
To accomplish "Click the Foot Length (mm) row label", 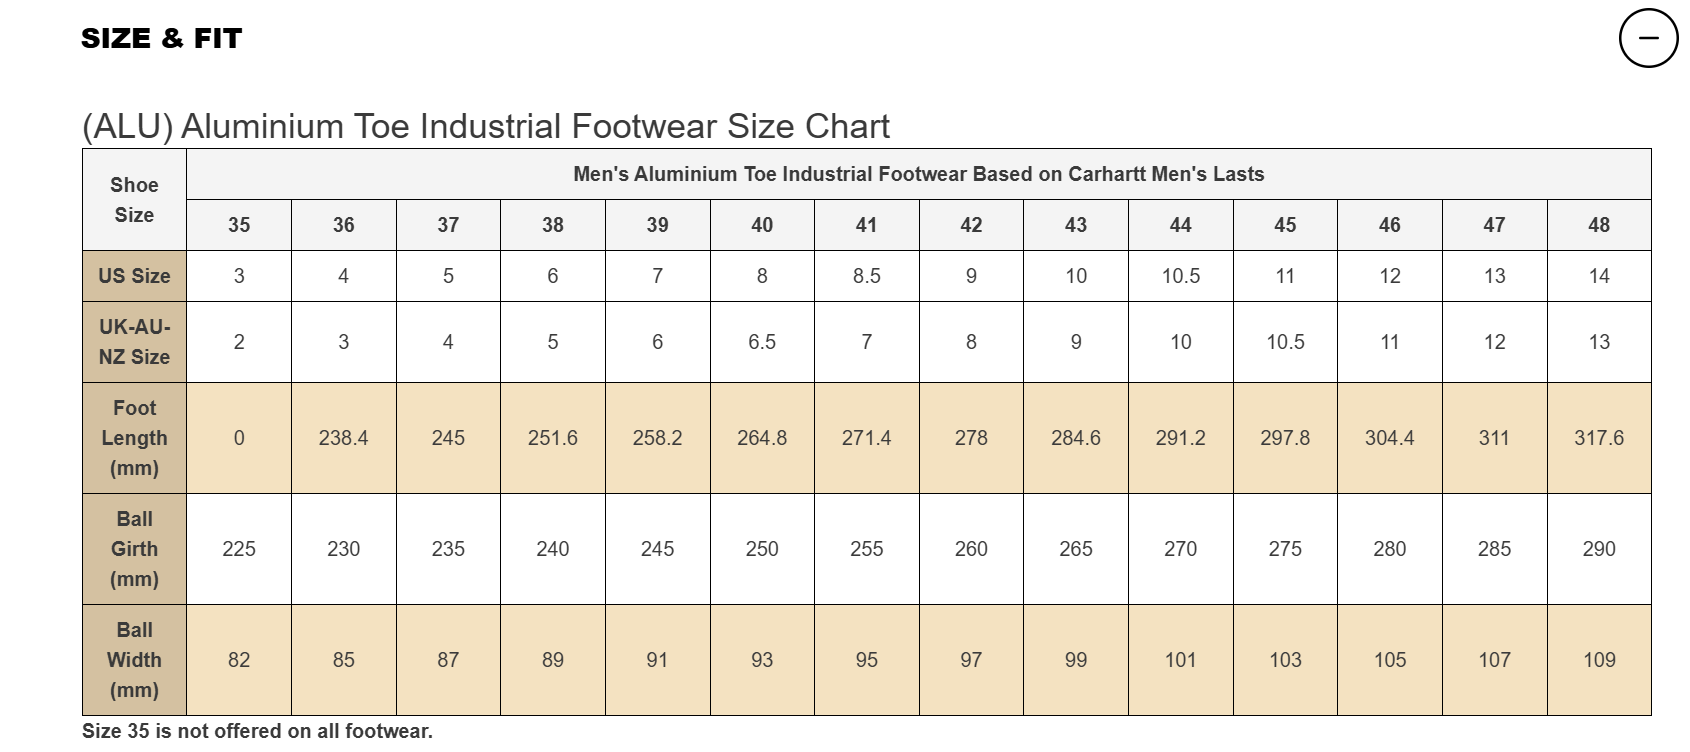I will tap(134, 438).
